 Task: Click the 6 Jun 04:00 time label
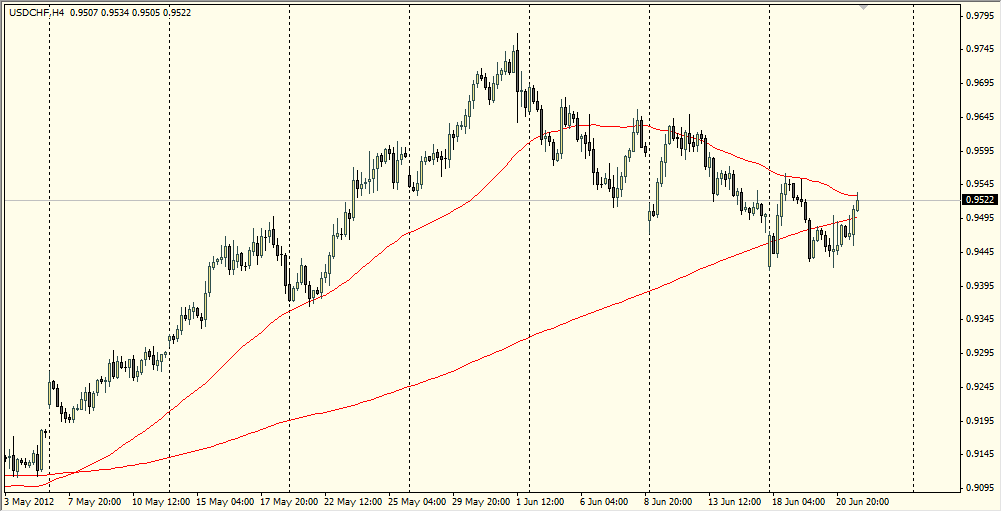[x=603, y=502]
